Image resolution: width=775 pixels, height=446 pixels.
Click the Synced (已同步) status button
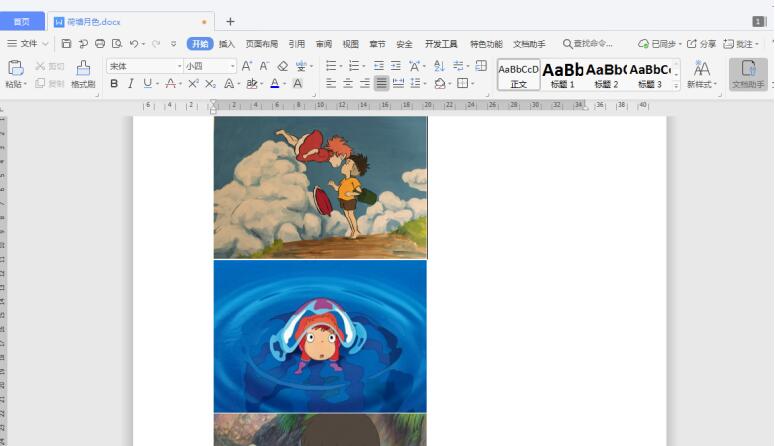(x=659, y=44)
